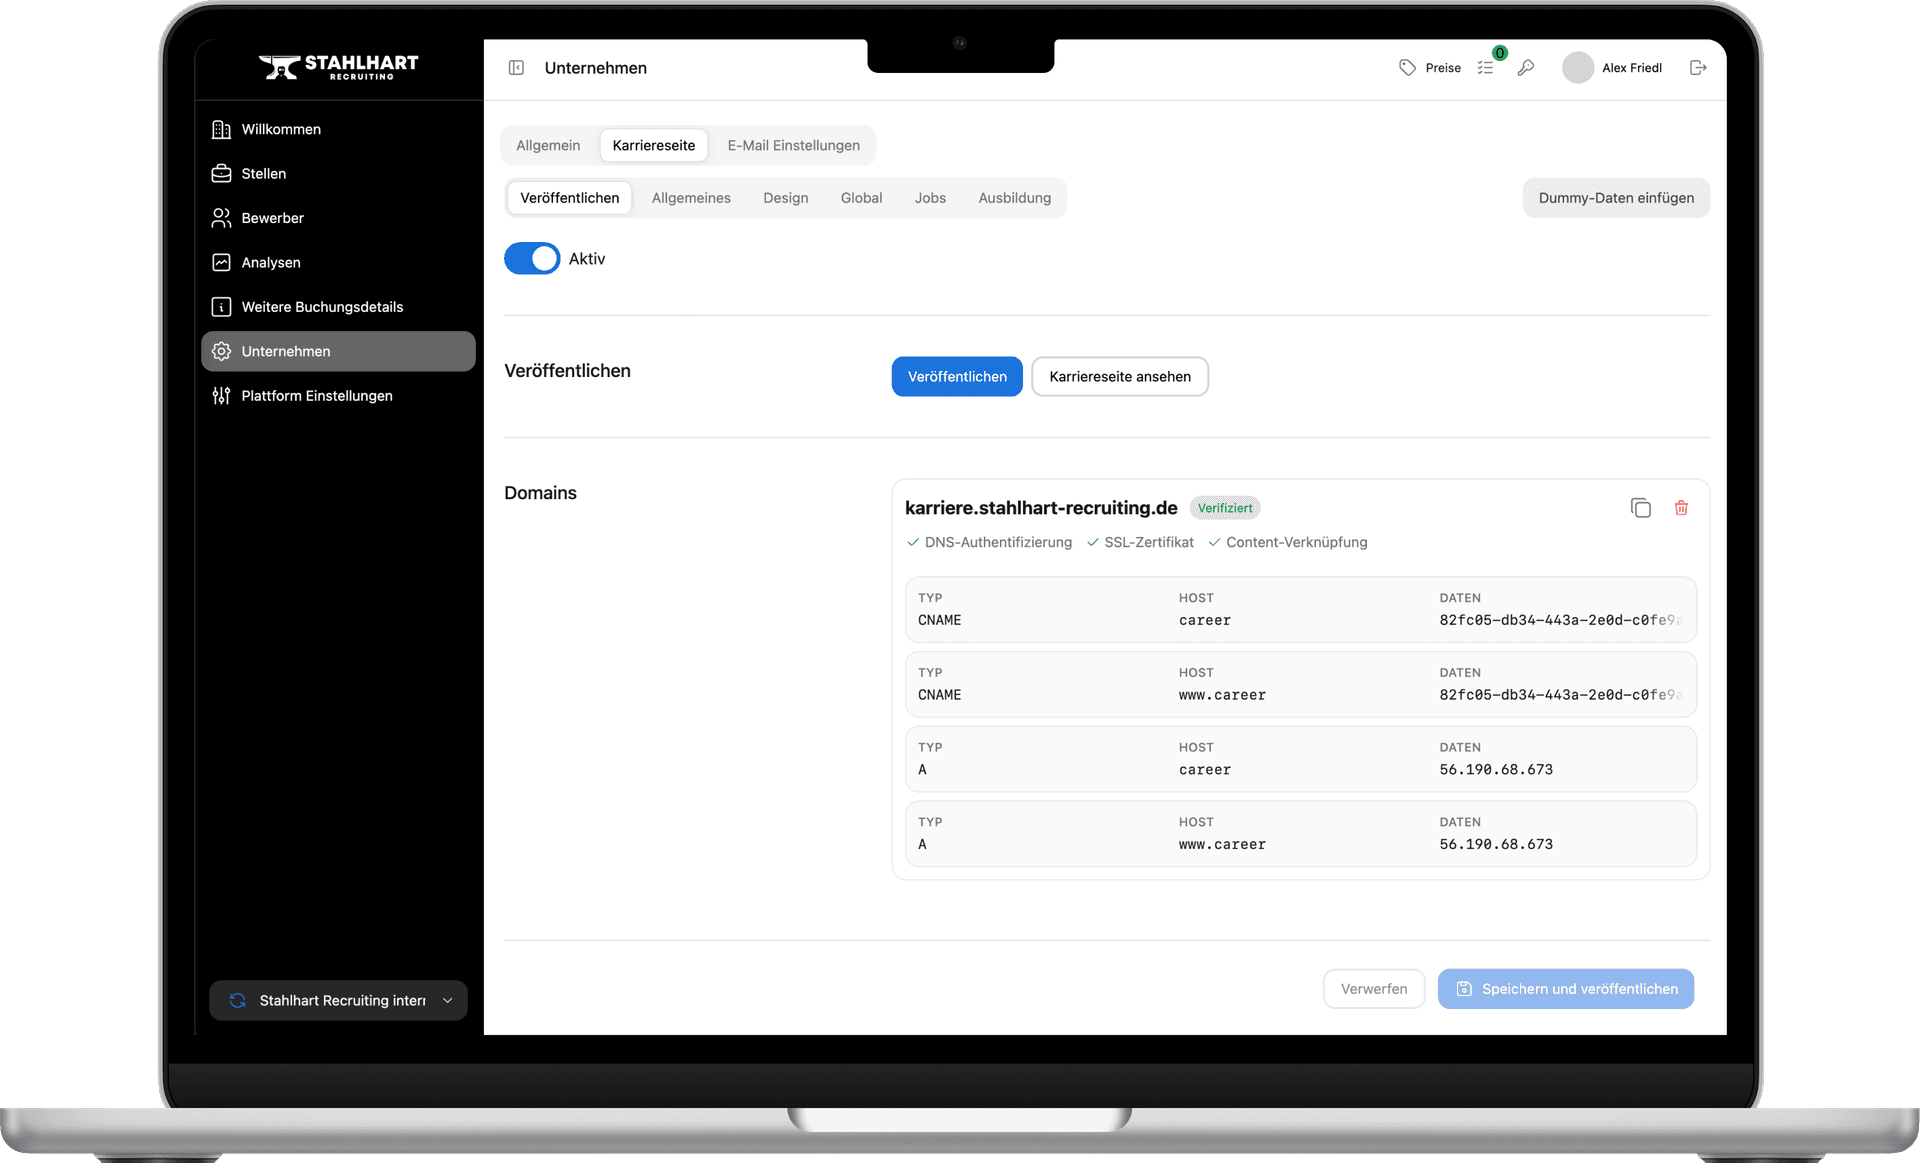Open Plattform Einstellungen
The image size is (1920, 1163).
316,395
